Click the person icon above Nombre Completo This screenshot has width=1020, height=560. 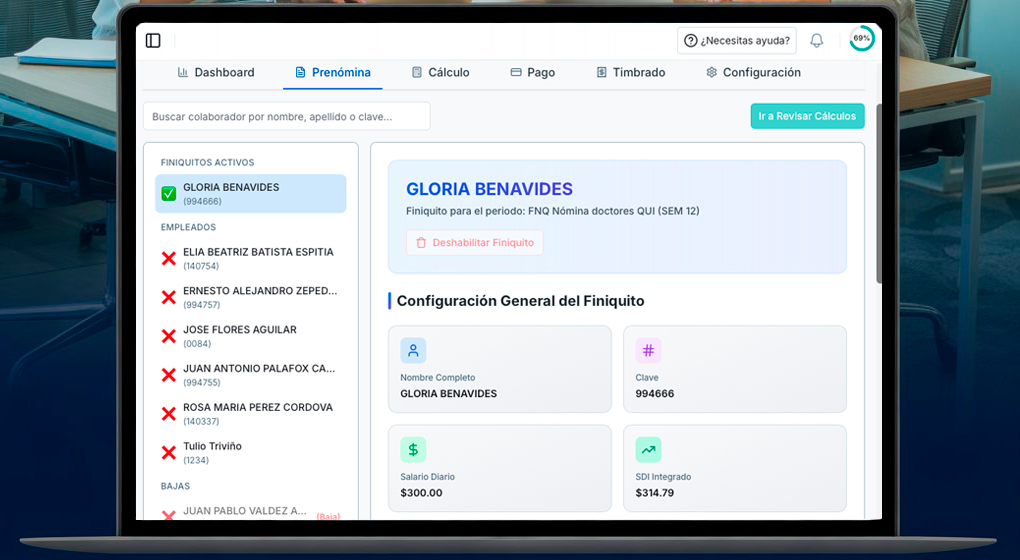click(413, 351)
